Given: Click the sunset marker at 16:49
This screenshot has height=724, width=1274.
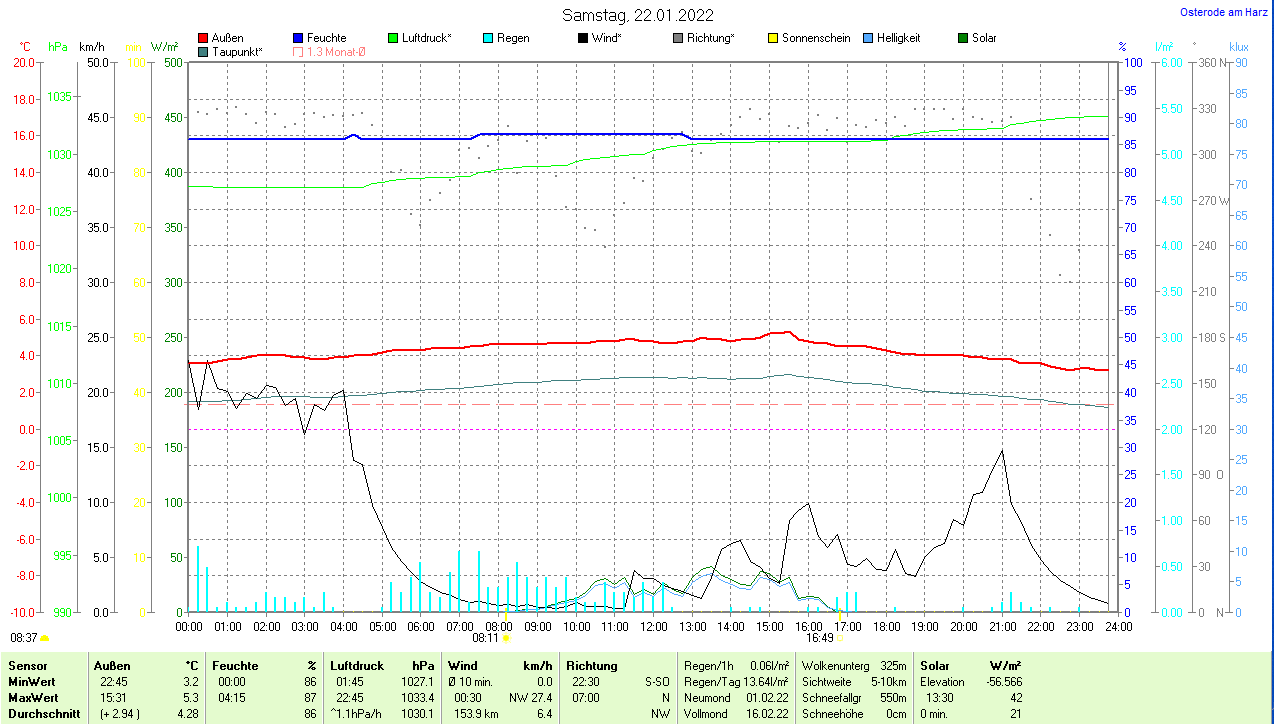Looking at the screenshot, I should click(840, 637).
